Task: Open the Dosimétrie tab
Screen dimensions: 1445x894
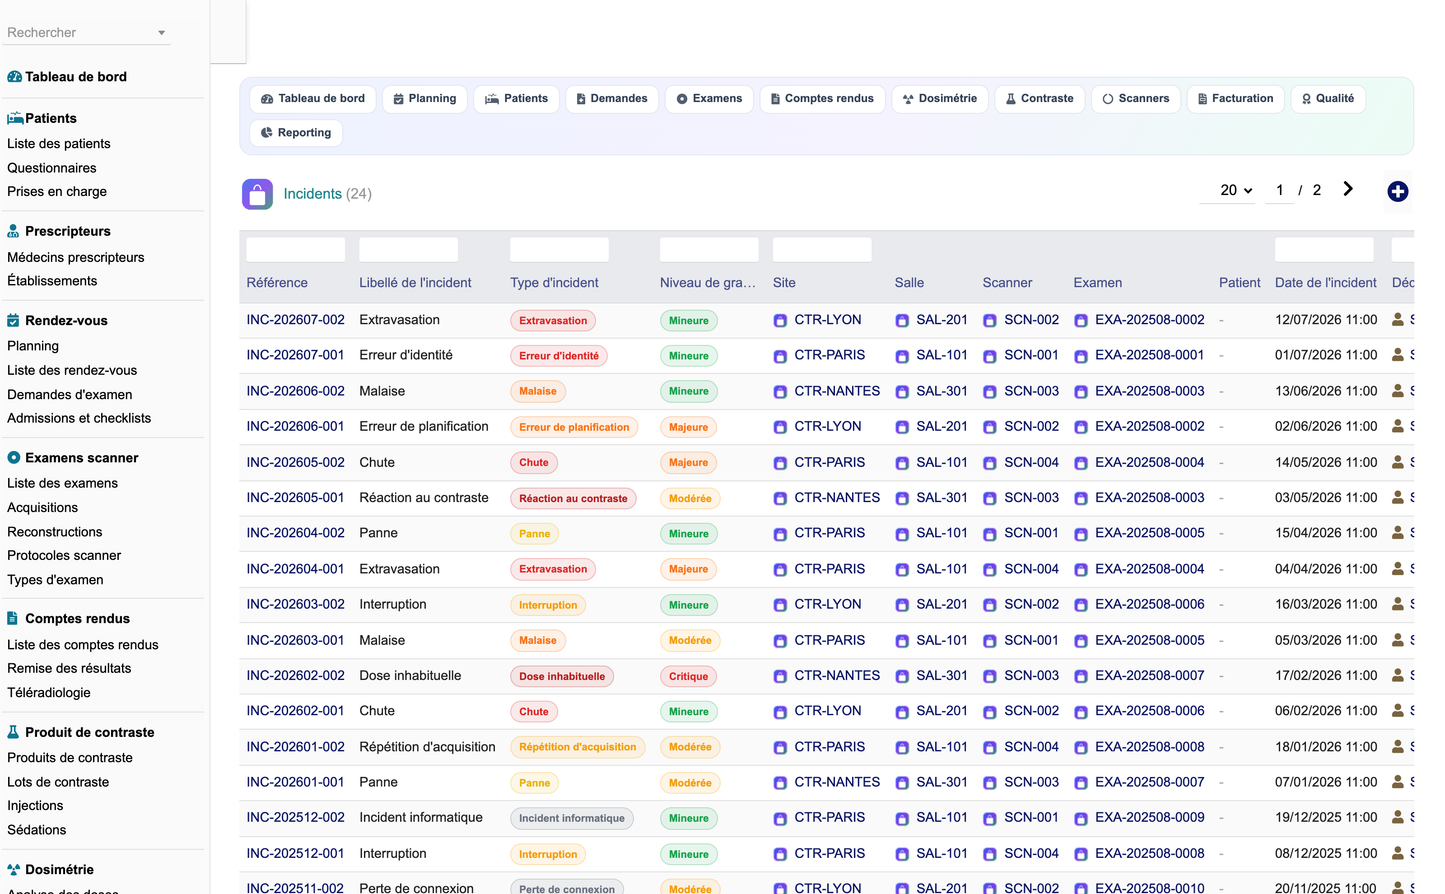Action: pos(940,99)
